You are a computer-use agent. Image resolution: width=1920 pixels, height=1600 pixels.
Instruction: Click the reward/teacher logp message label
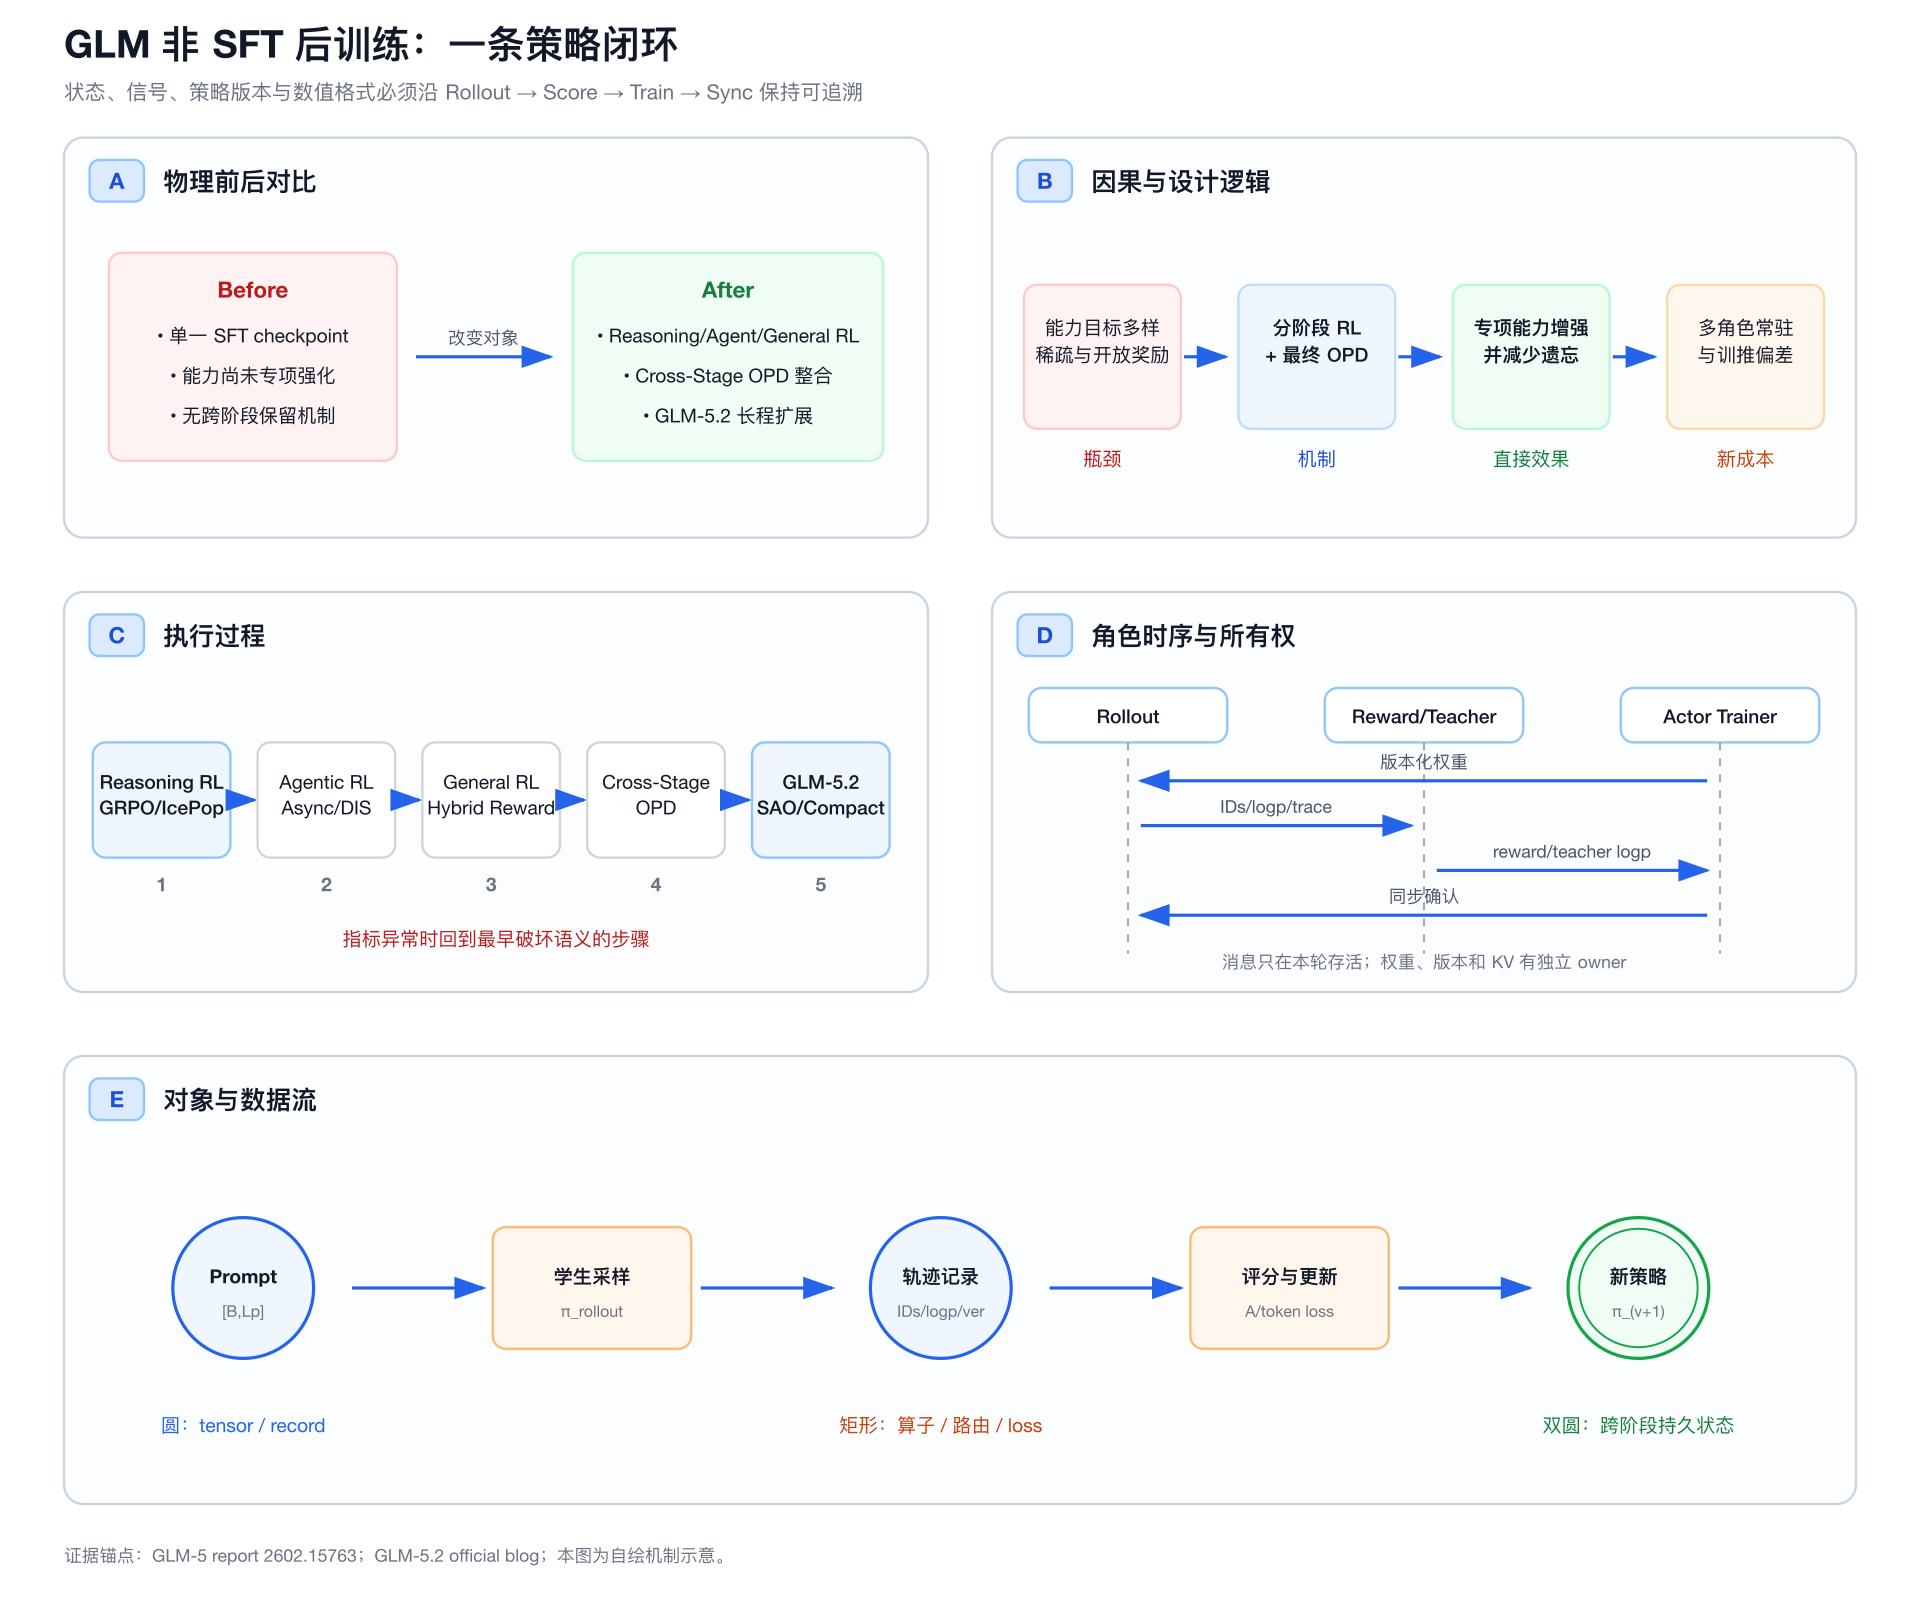(x=1572, y=852)
